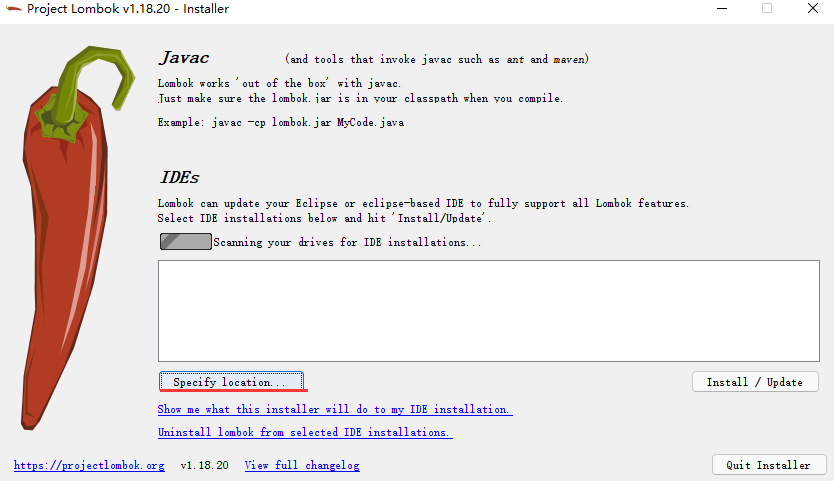
Task: Open Uninstall lombok from selected IDE installations
Action: click(305, 432)
